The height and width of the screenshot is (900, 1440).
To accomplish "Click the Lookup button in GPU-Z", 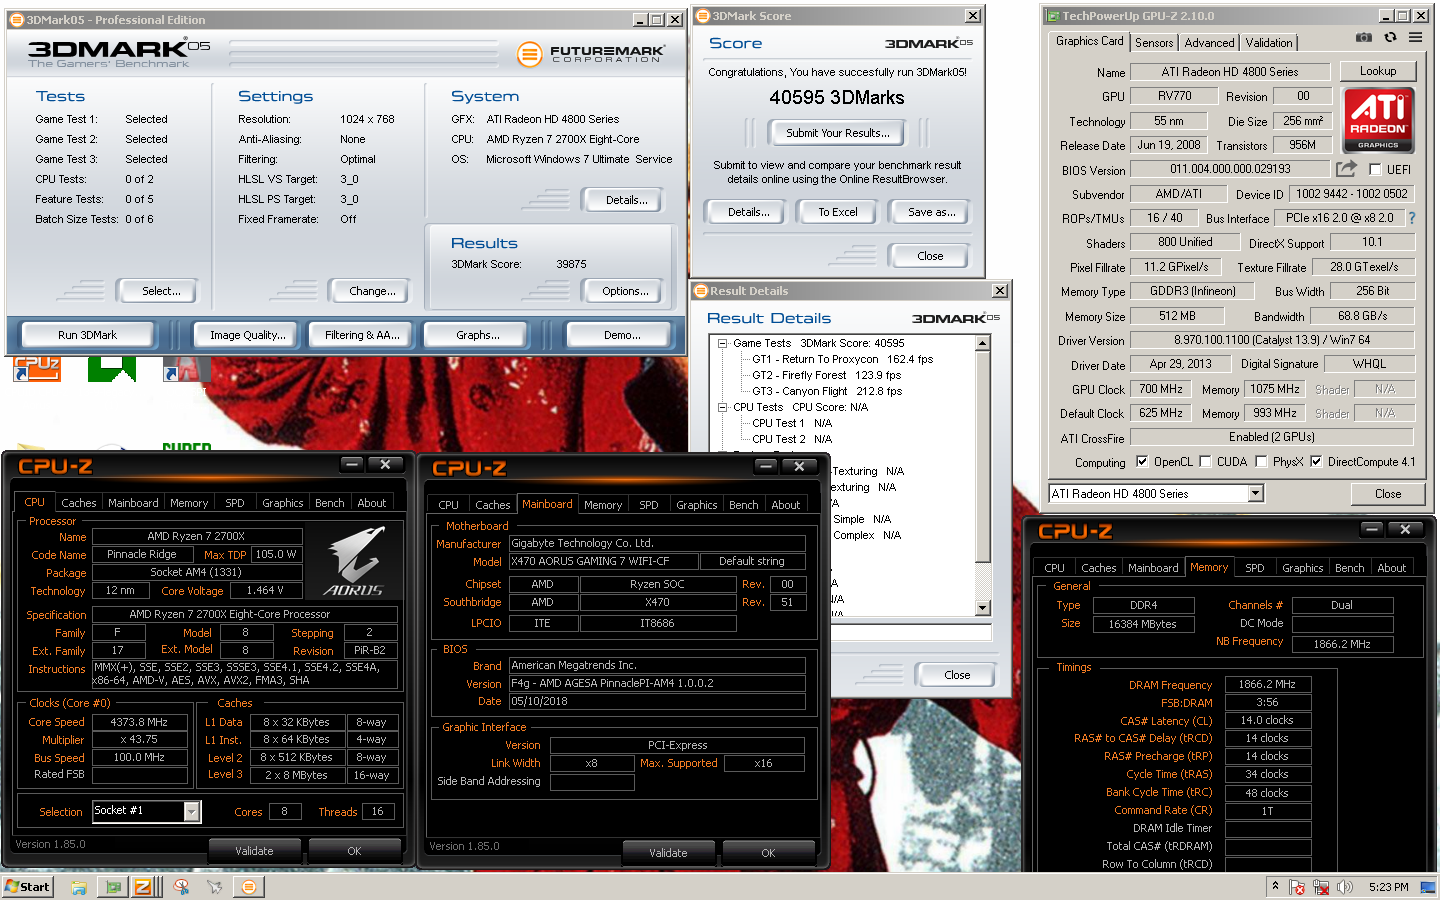I will [x=1378, y=71].
